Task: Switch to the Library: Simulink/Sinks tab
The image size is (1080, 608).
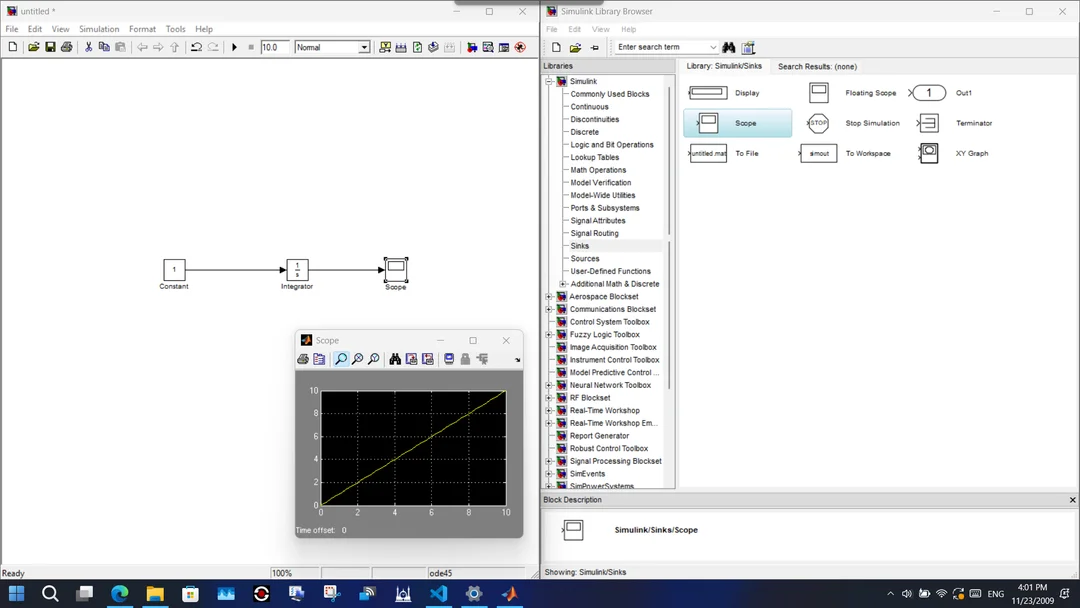Action: 724,66
